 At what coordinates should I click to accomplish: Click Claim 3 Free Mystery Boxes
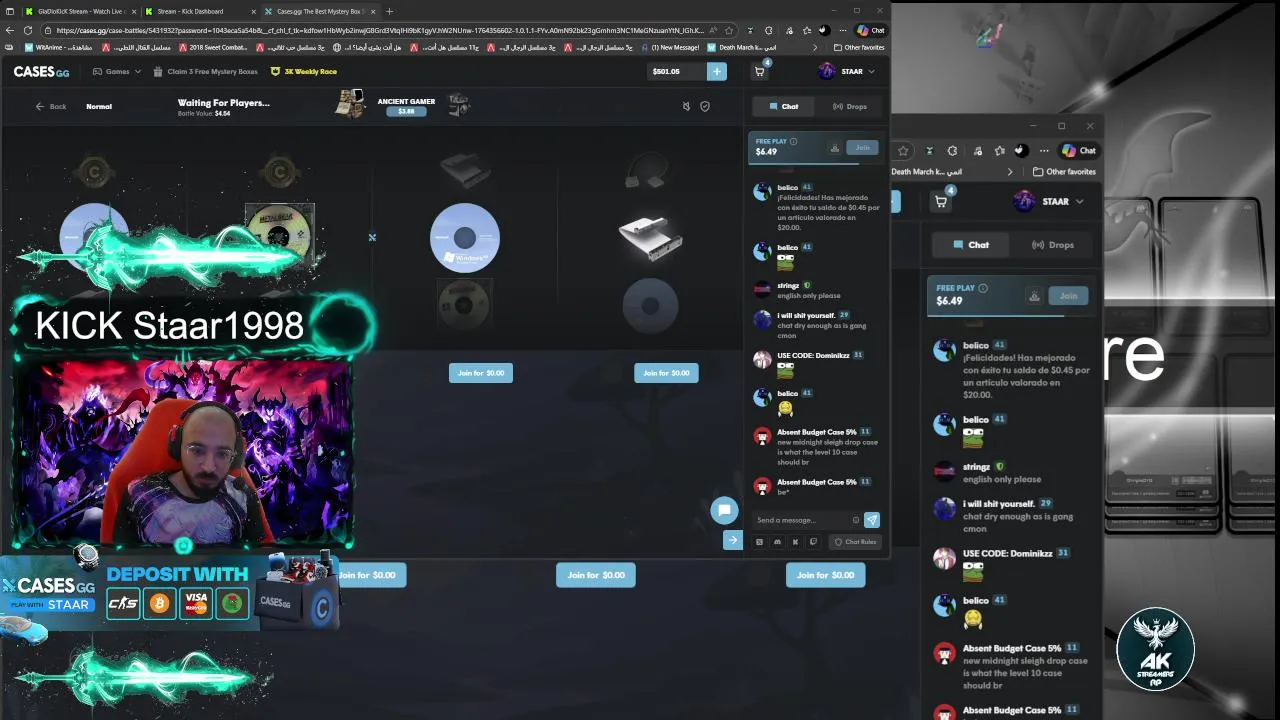tap(205, 71)
